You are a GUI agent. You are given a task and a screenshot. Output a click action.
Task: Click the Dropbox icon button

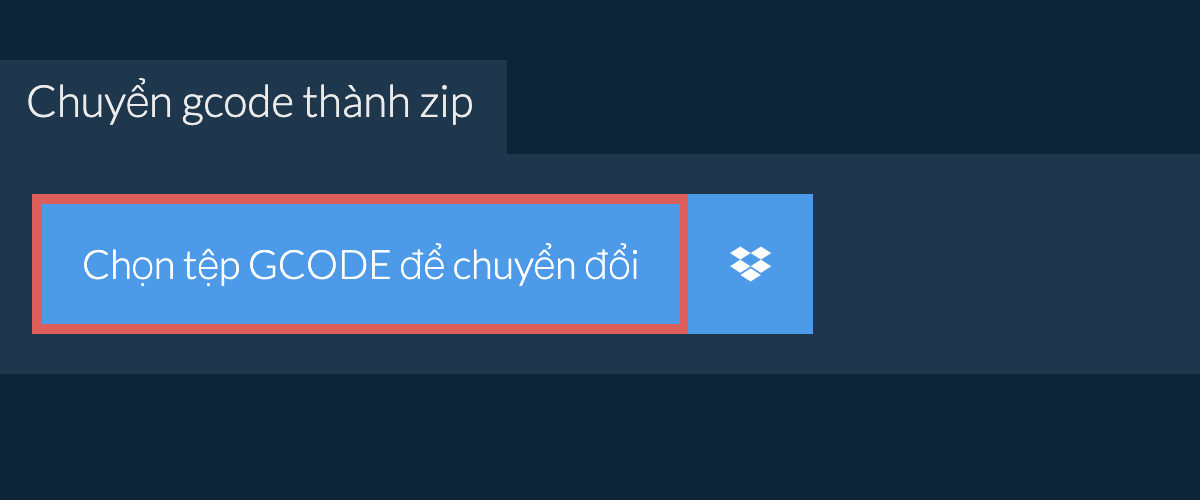[x=750, y=264]
